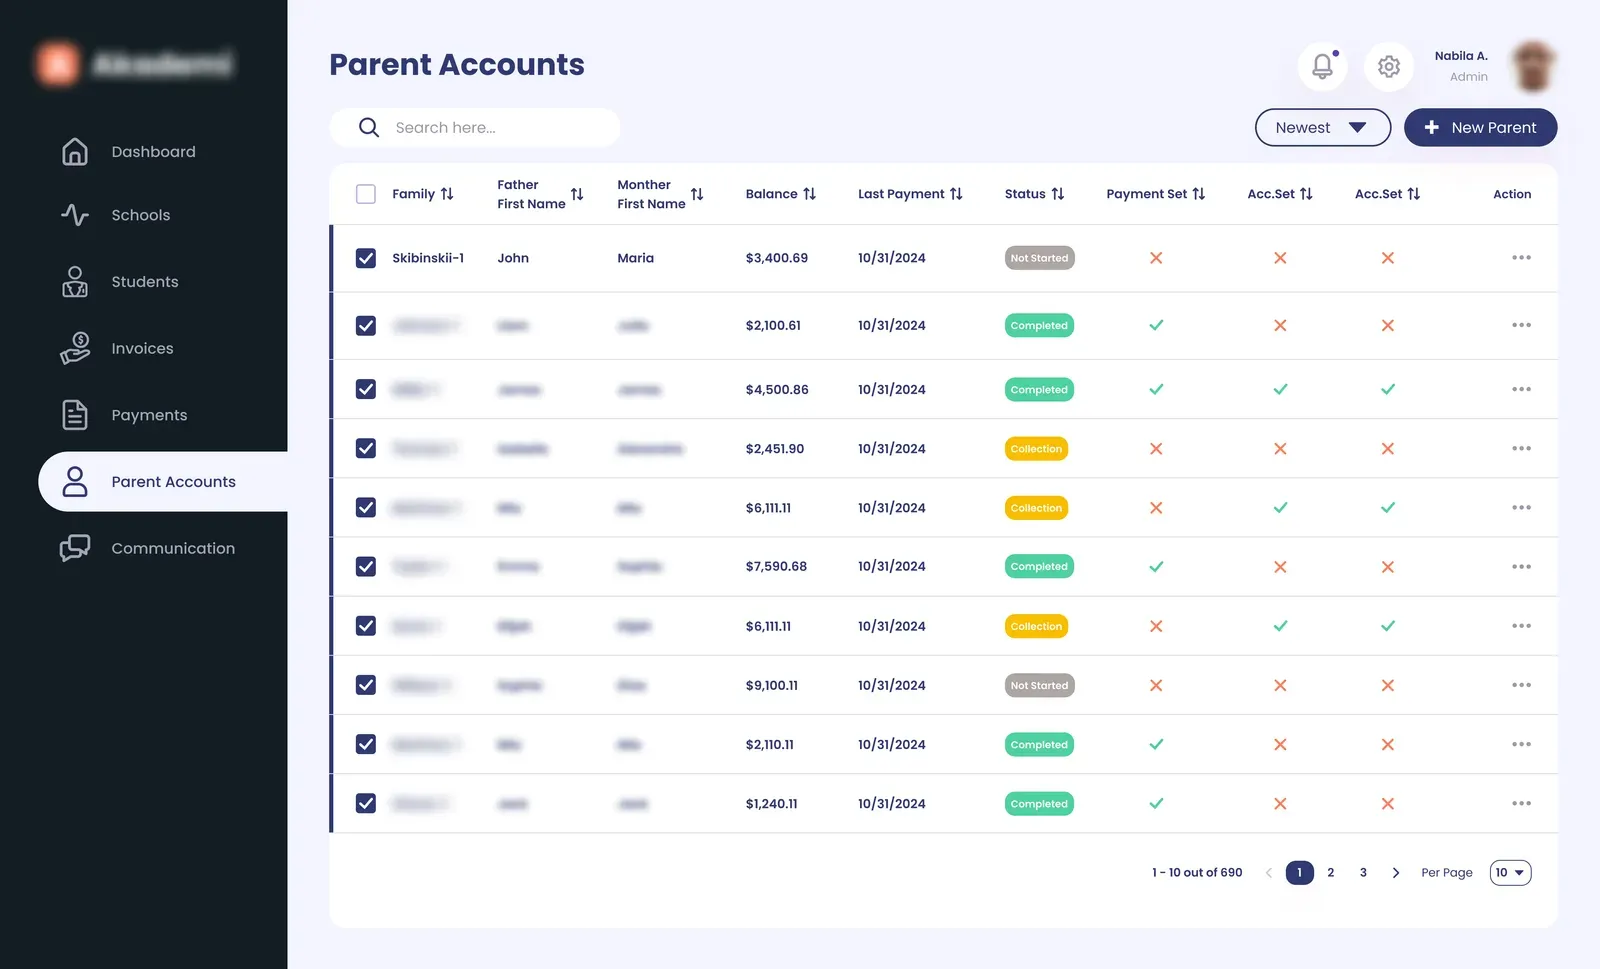This screenshot has height=969, width=1600.
Task: Open Students in sidebar
Action: 145,282
